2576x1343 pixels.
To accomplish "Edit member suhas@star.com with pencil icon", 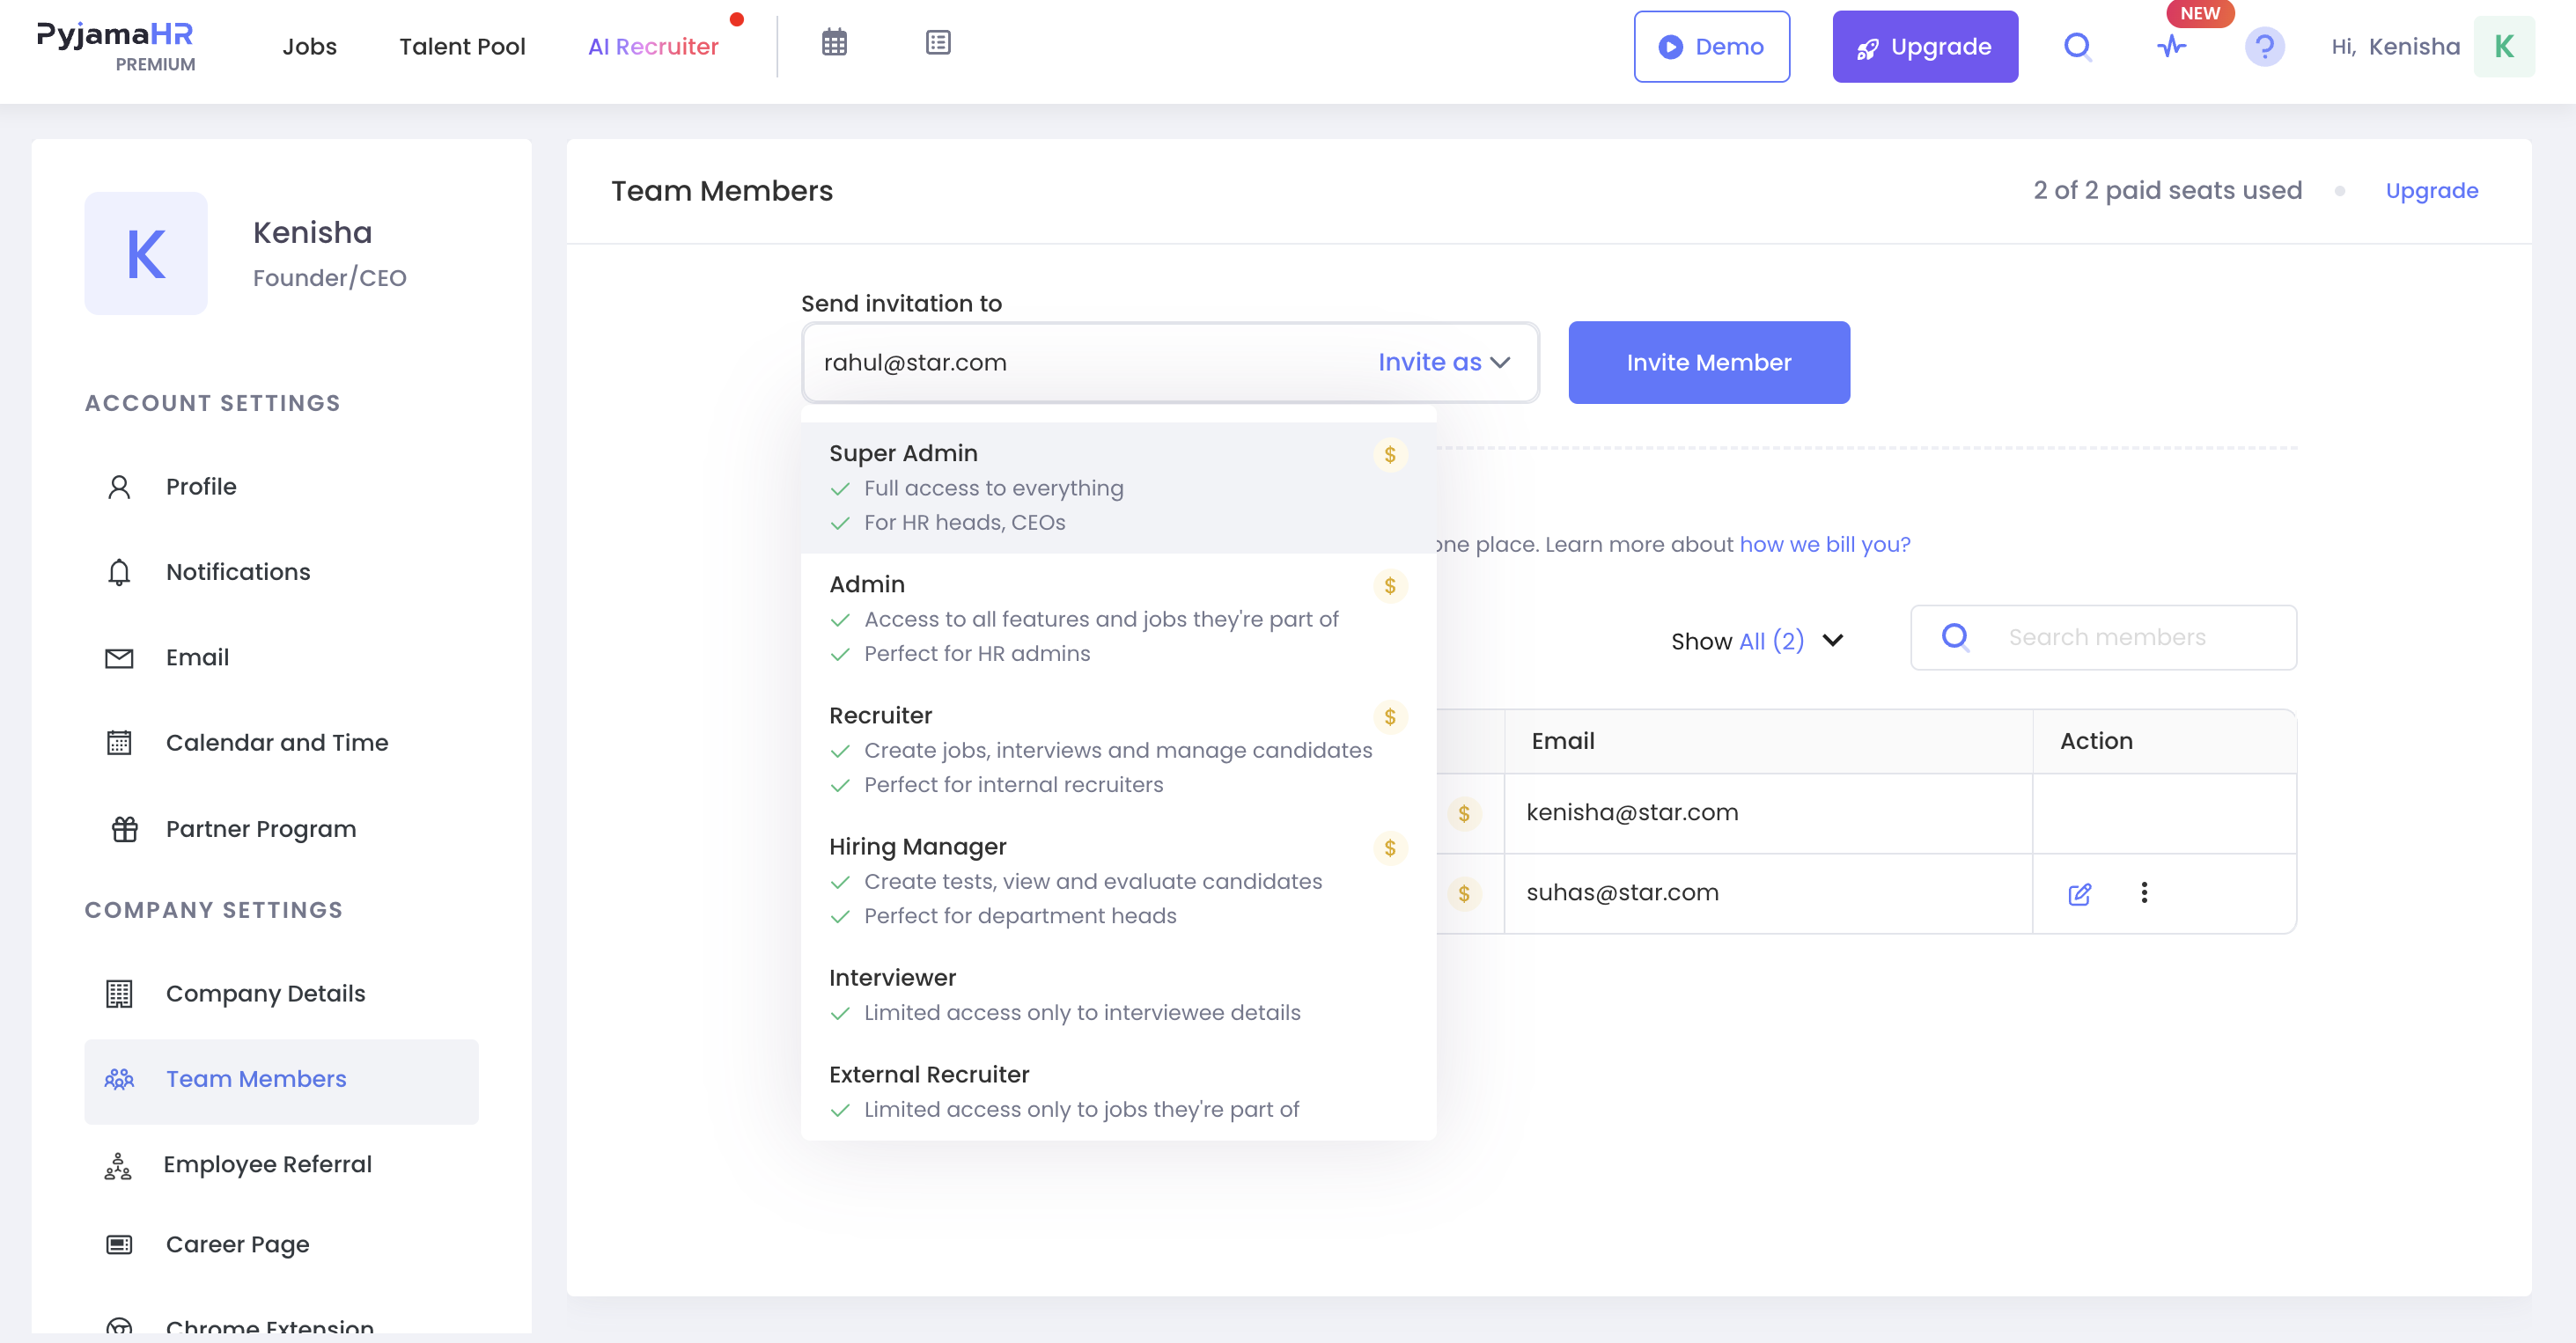I will tap(2079, 893).
